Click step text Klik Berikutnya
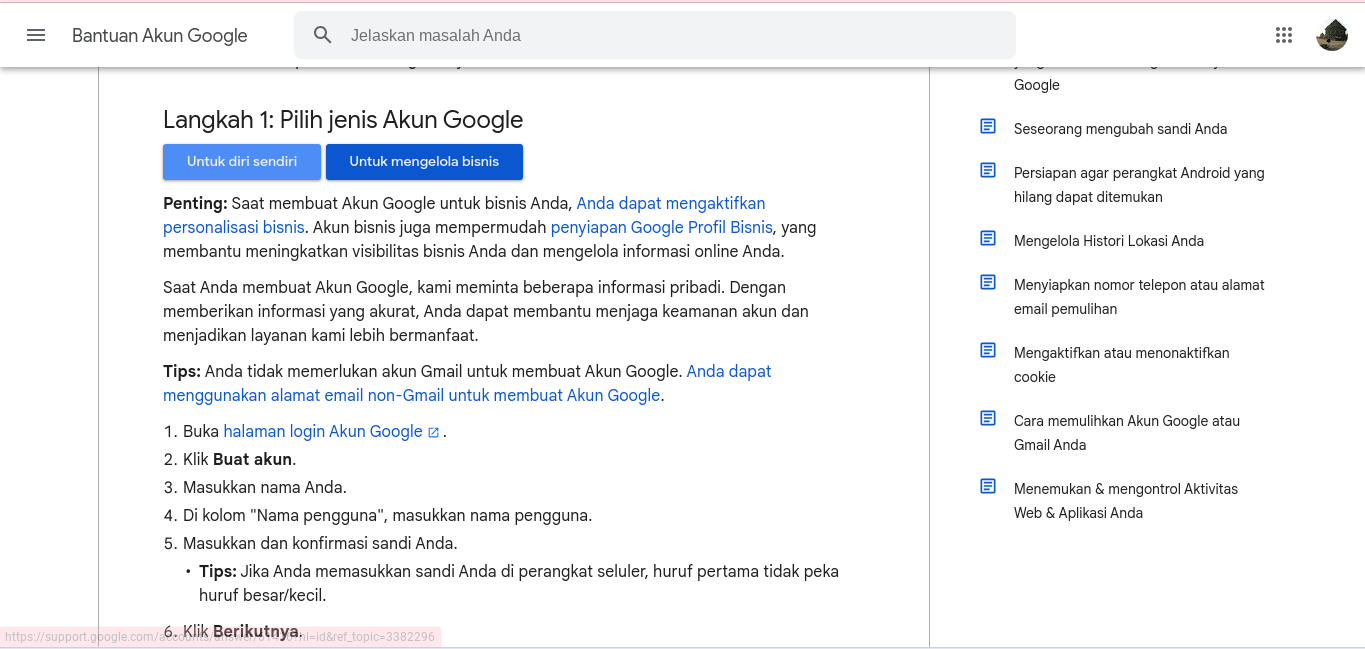The image size is (1365, 649). [243, 631]
